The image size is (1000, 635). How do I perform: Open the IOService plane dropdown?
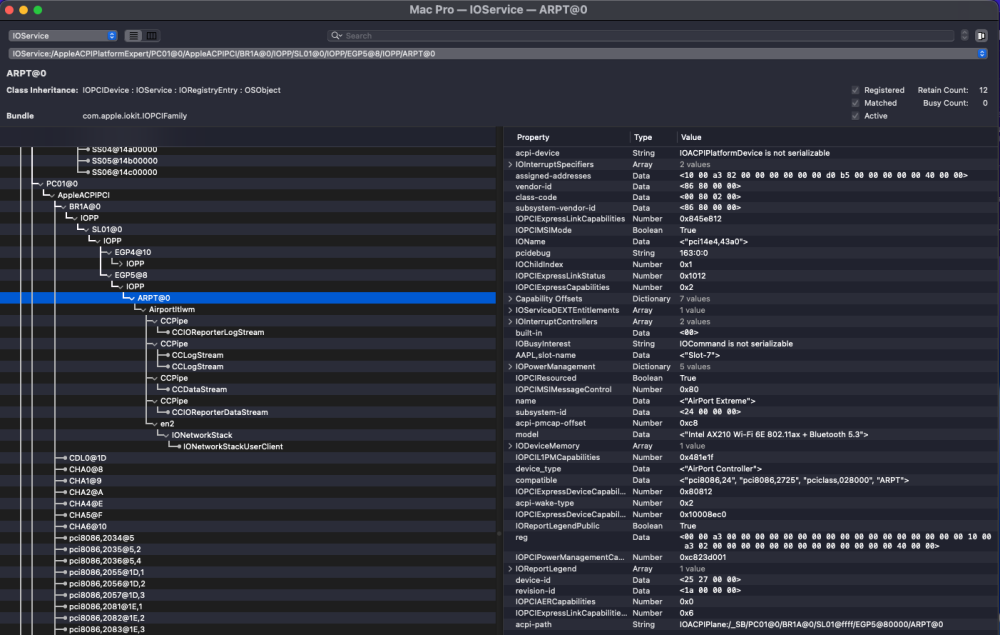(x=62, y=36)
